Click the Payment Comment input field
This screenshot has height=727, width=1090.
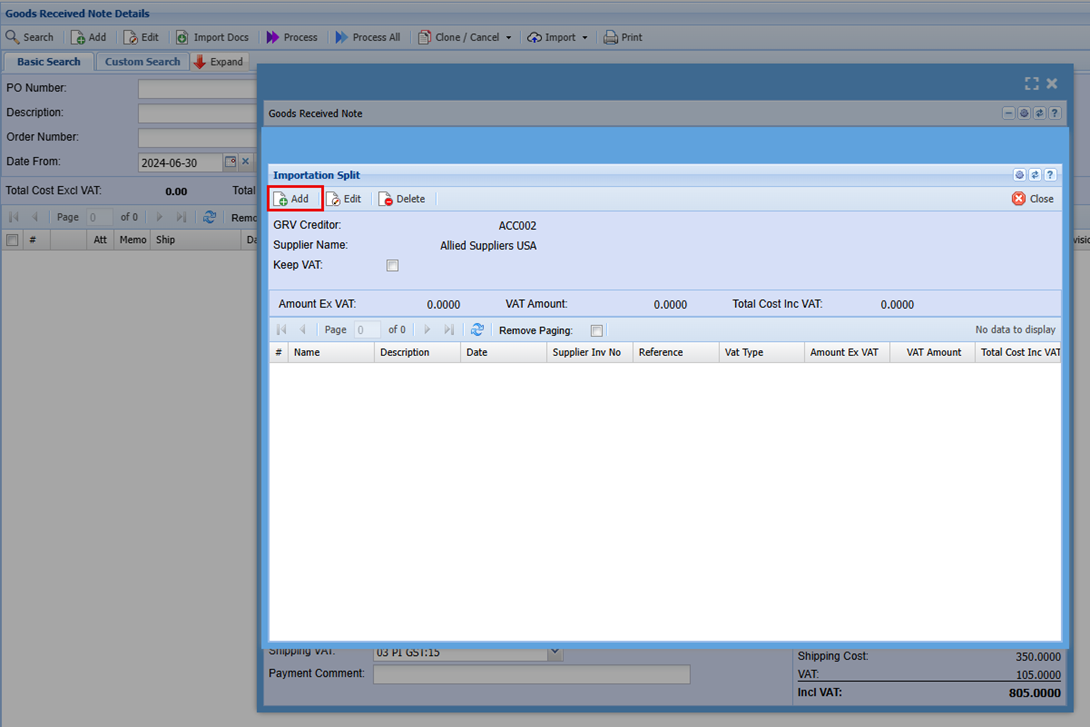point(531,675)
